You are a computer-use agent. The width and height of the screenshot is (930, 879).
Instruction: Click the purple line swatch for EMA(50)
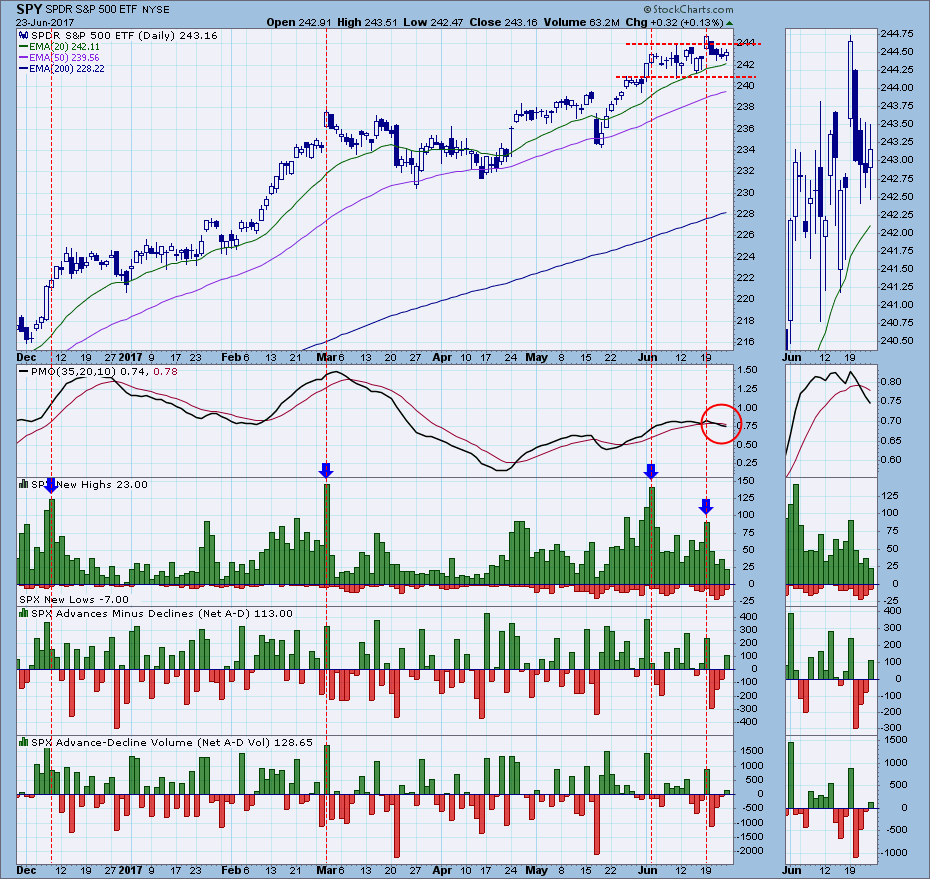(24, 58)
